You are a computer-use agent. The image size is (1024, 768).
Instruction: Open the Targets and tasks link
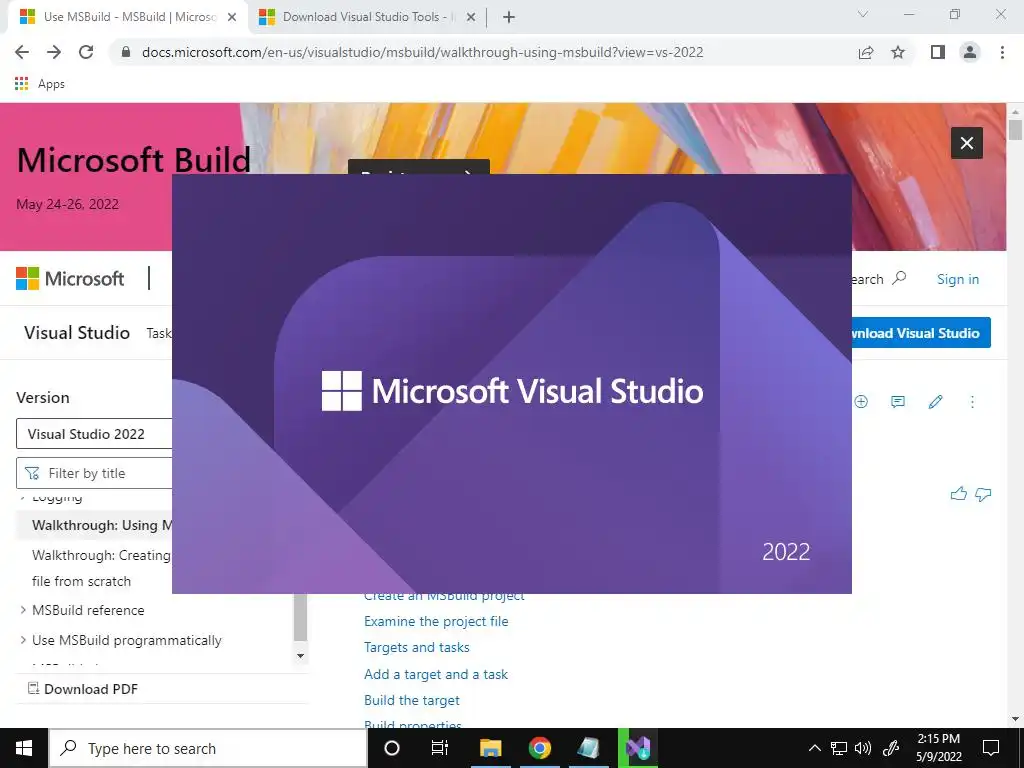click(417, 647)
